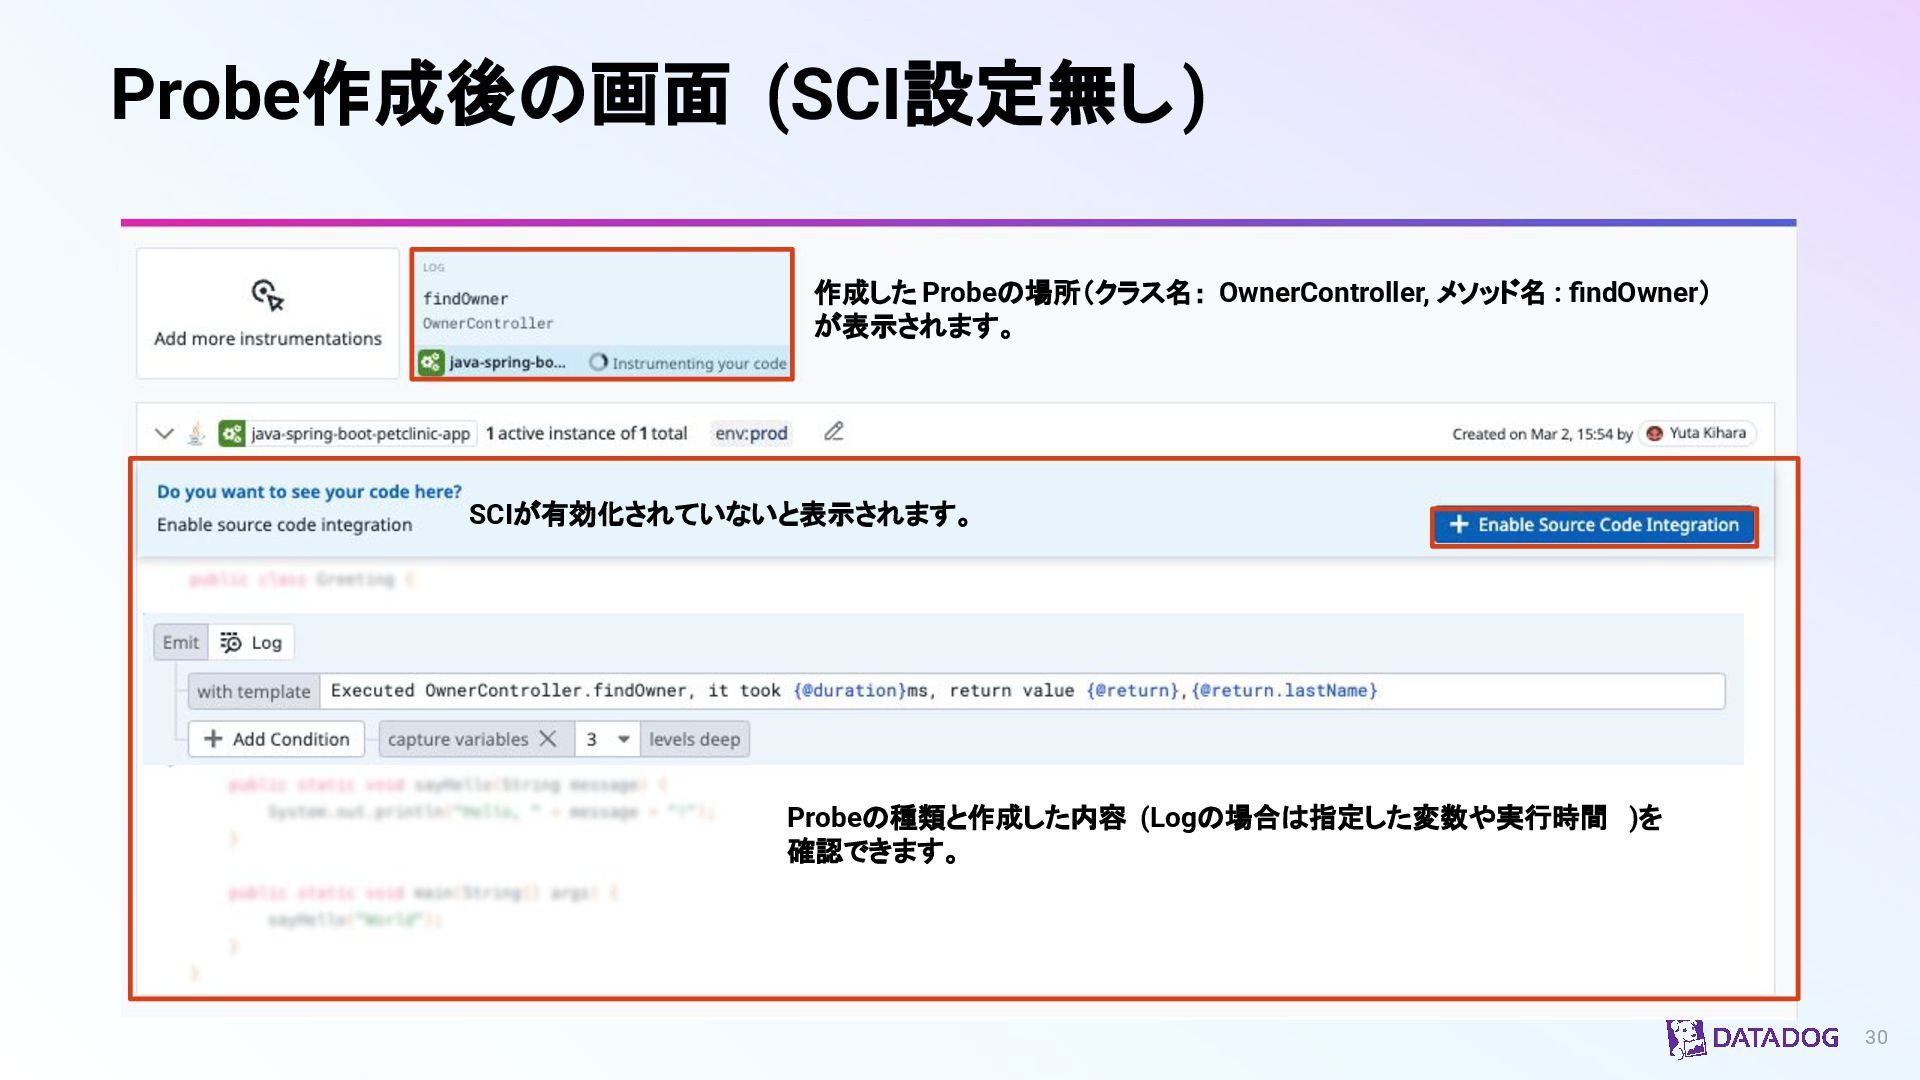1920x1080 pixels.
Task: Click the java-spring-boot-petclinic-app service name
Action: 360,433
